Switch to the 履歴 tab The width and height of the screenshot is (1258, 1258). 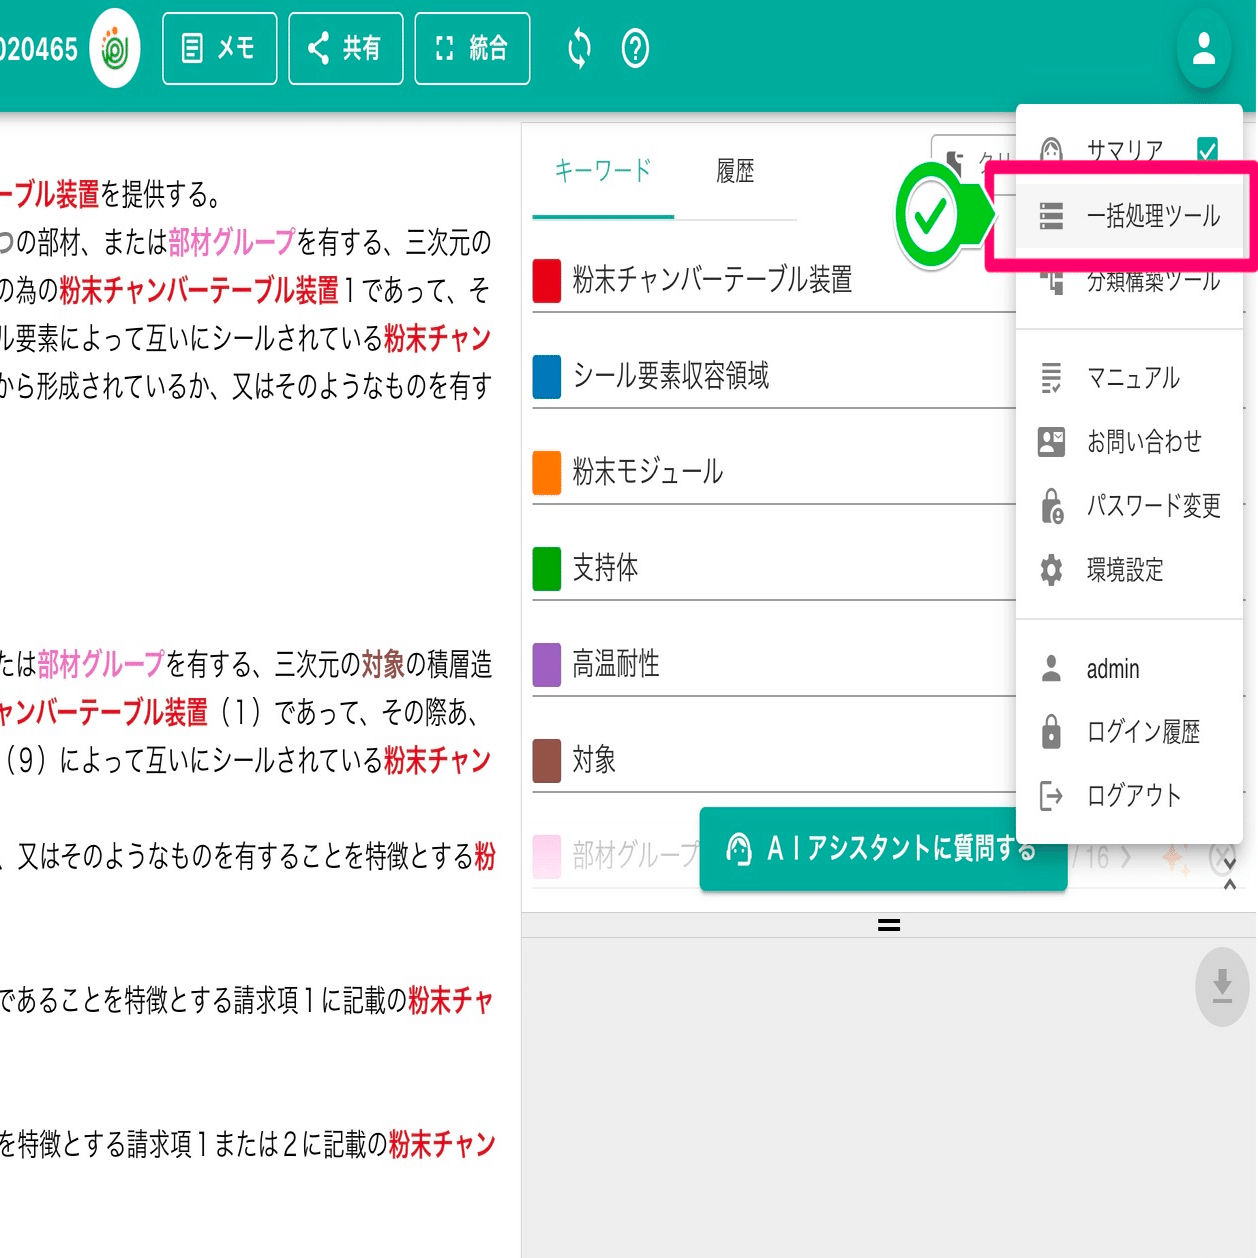point(736,171)
